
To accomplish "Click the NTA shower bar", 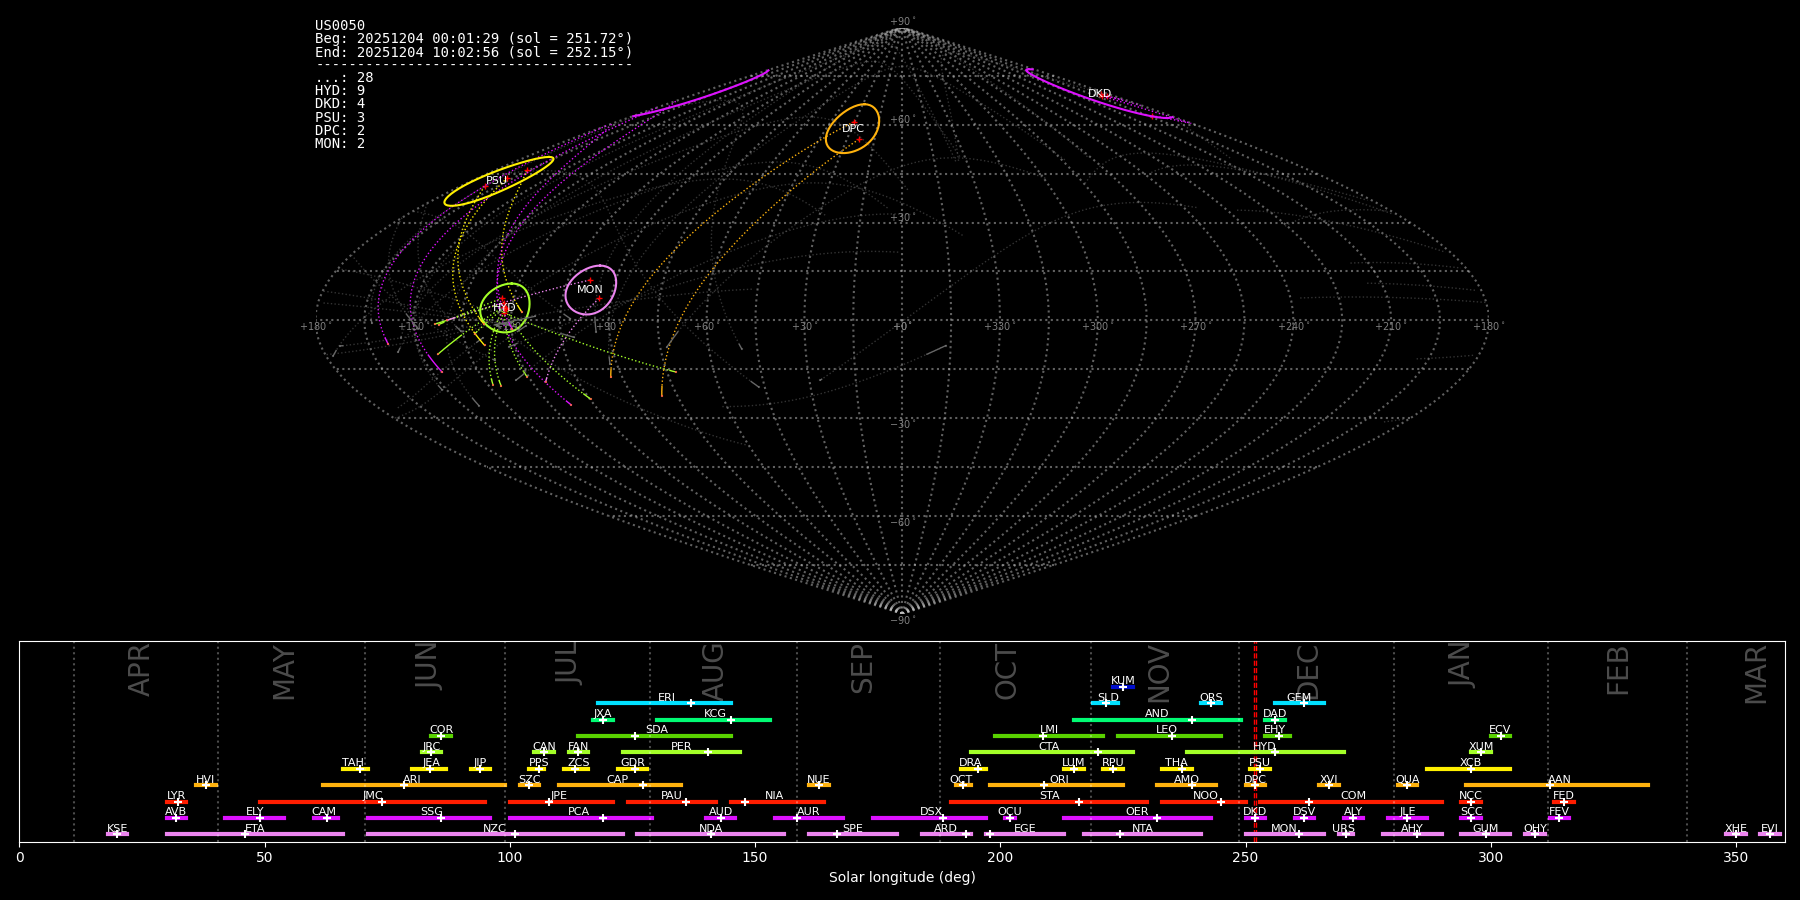I will tap(1142, 834).
